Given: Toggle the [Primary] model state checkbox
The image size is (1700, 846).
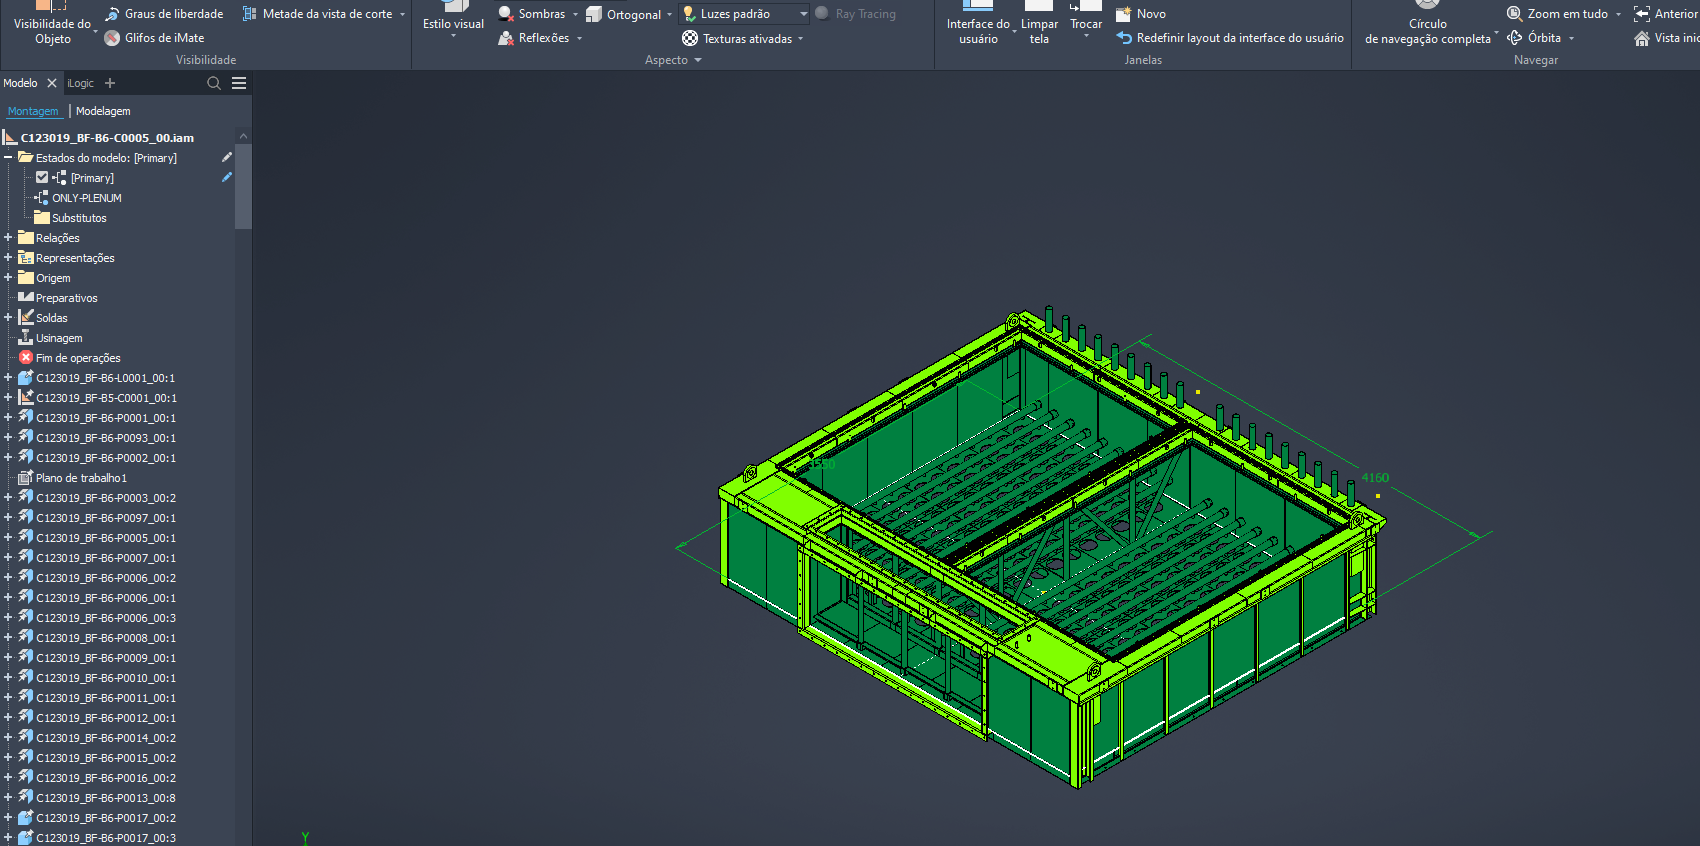Looking at the screenshot, I should coord(42,177).
